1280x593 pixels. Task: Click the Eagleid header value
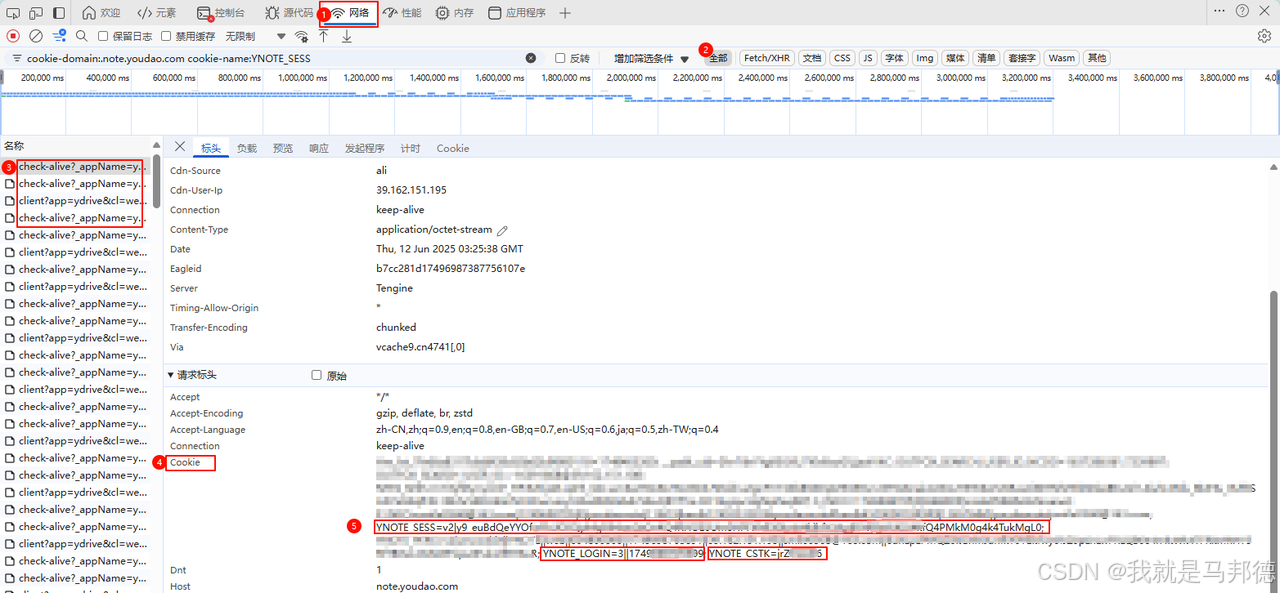[451, 269]
